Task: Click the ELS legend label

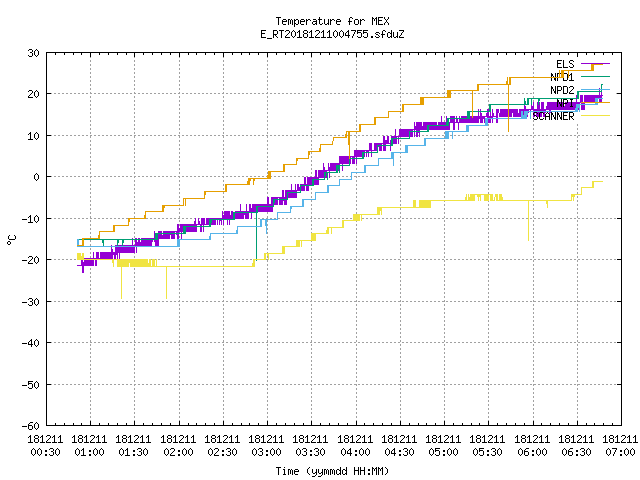Action: pyautogui.click(x=565, y=64)
